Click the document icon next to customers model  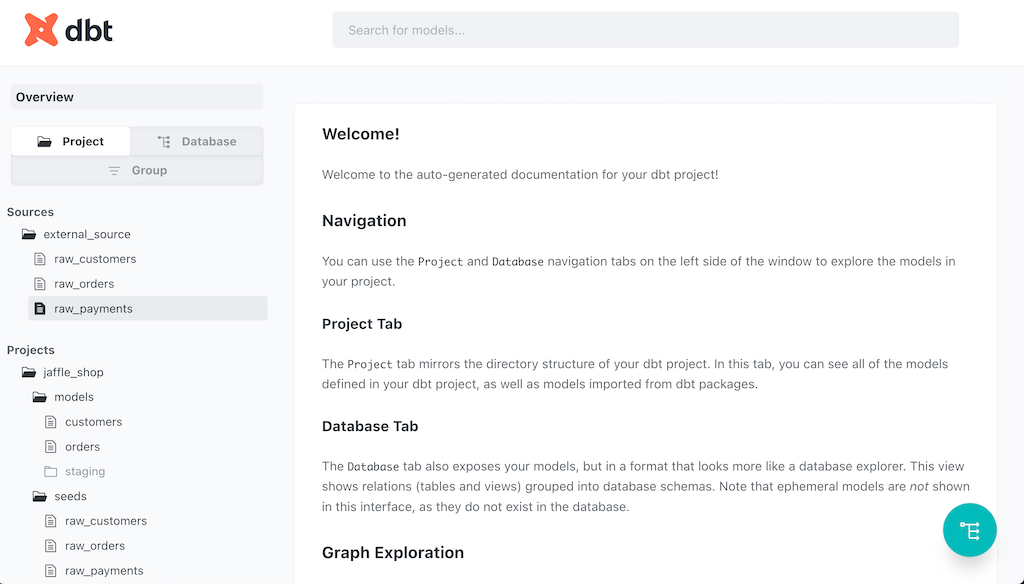[x=51, y=422]
